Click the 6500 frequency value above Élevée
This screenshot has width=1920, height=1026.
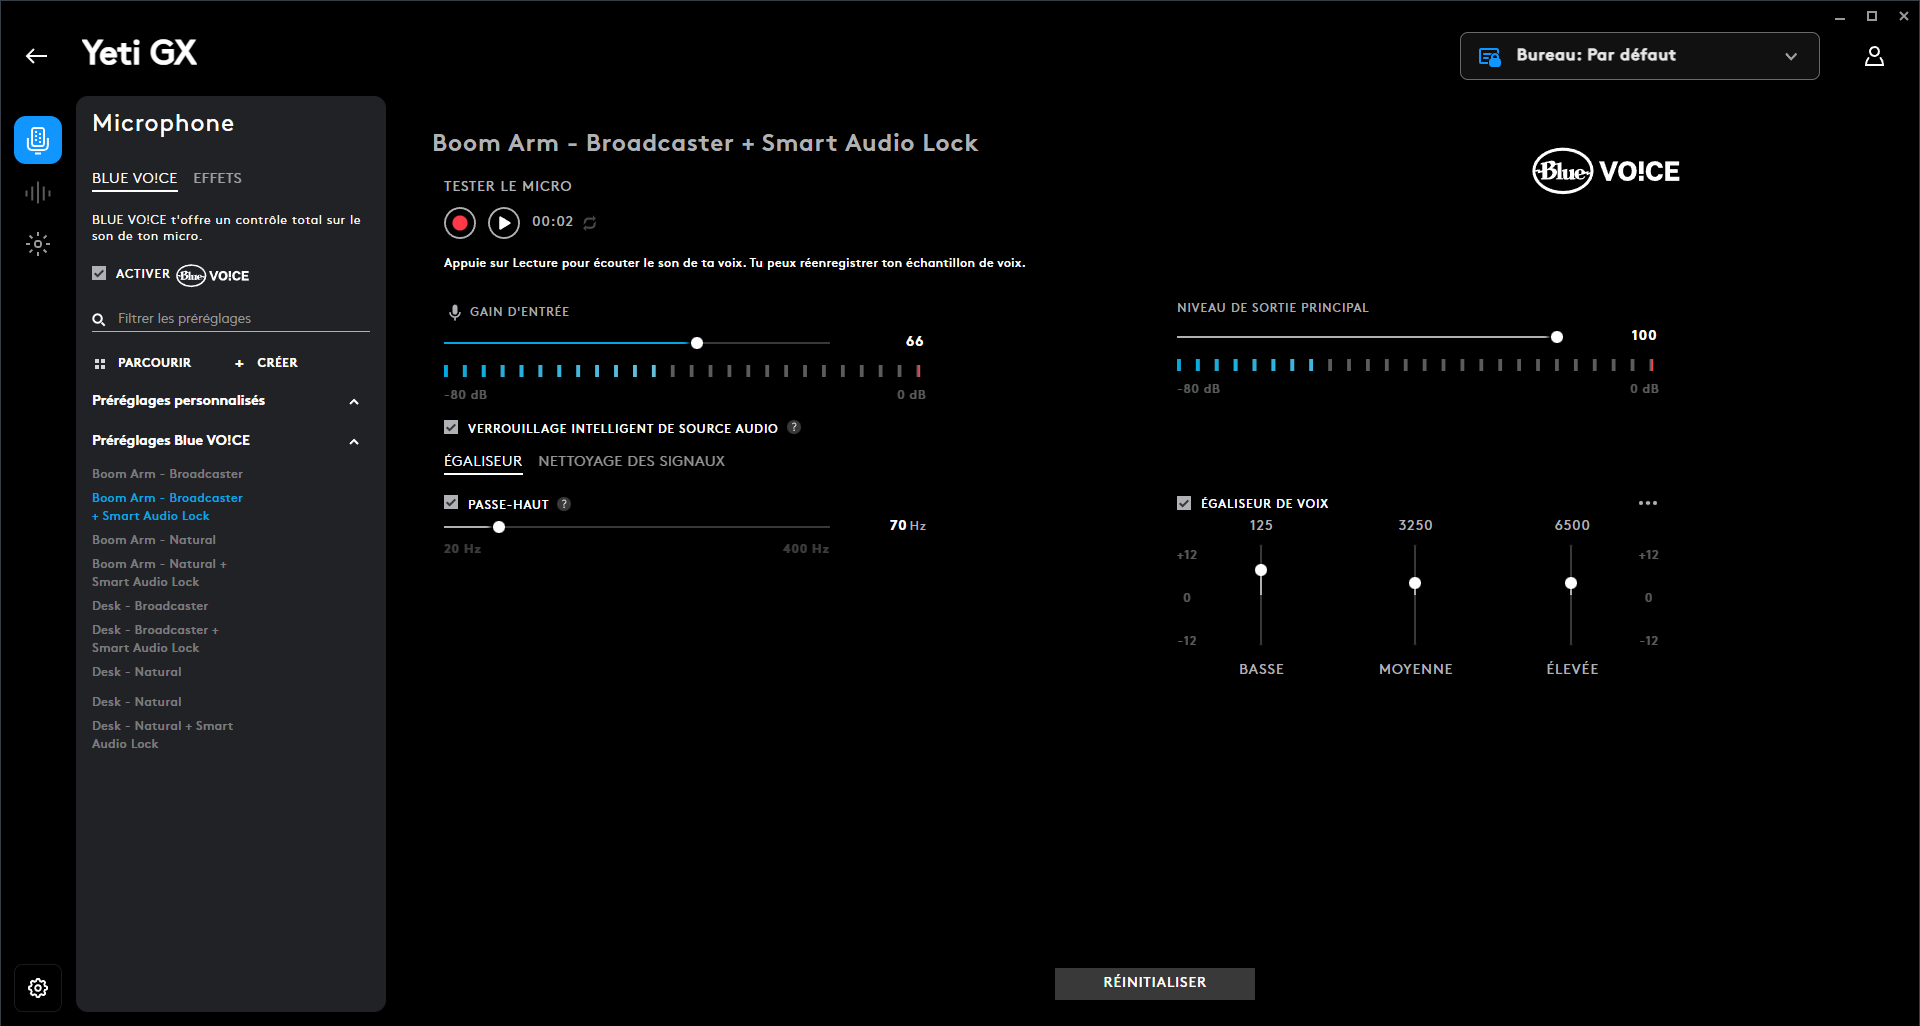1572,525
